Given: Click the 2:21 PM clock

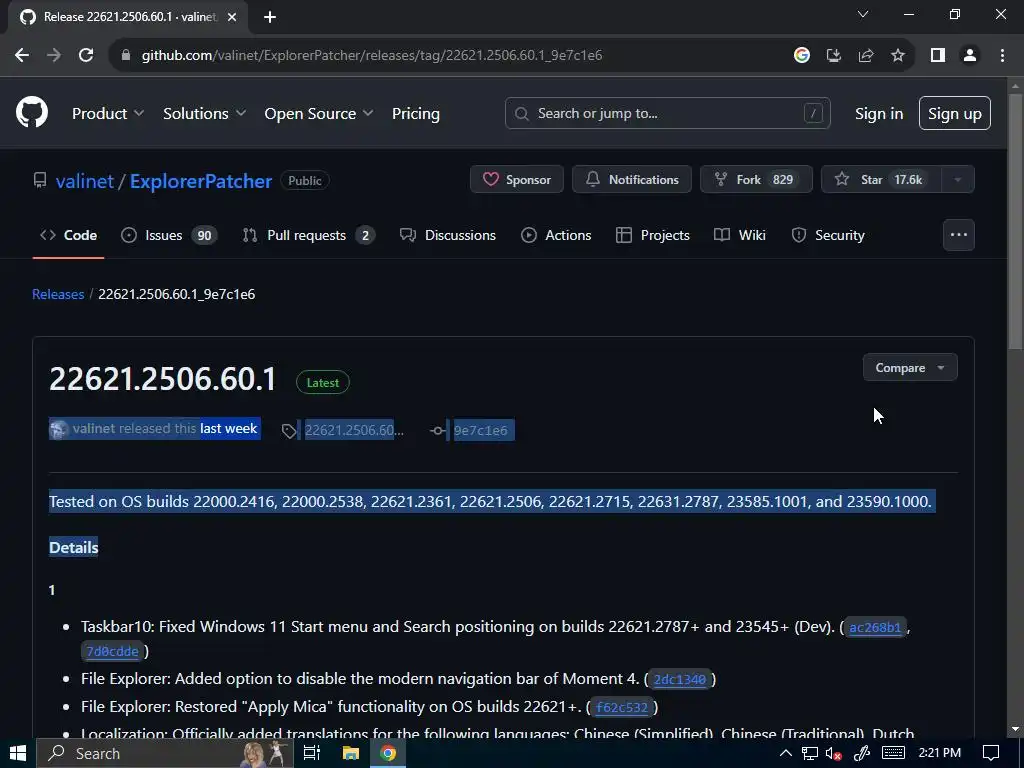Looking at the screenshot, I should (940, 754).
